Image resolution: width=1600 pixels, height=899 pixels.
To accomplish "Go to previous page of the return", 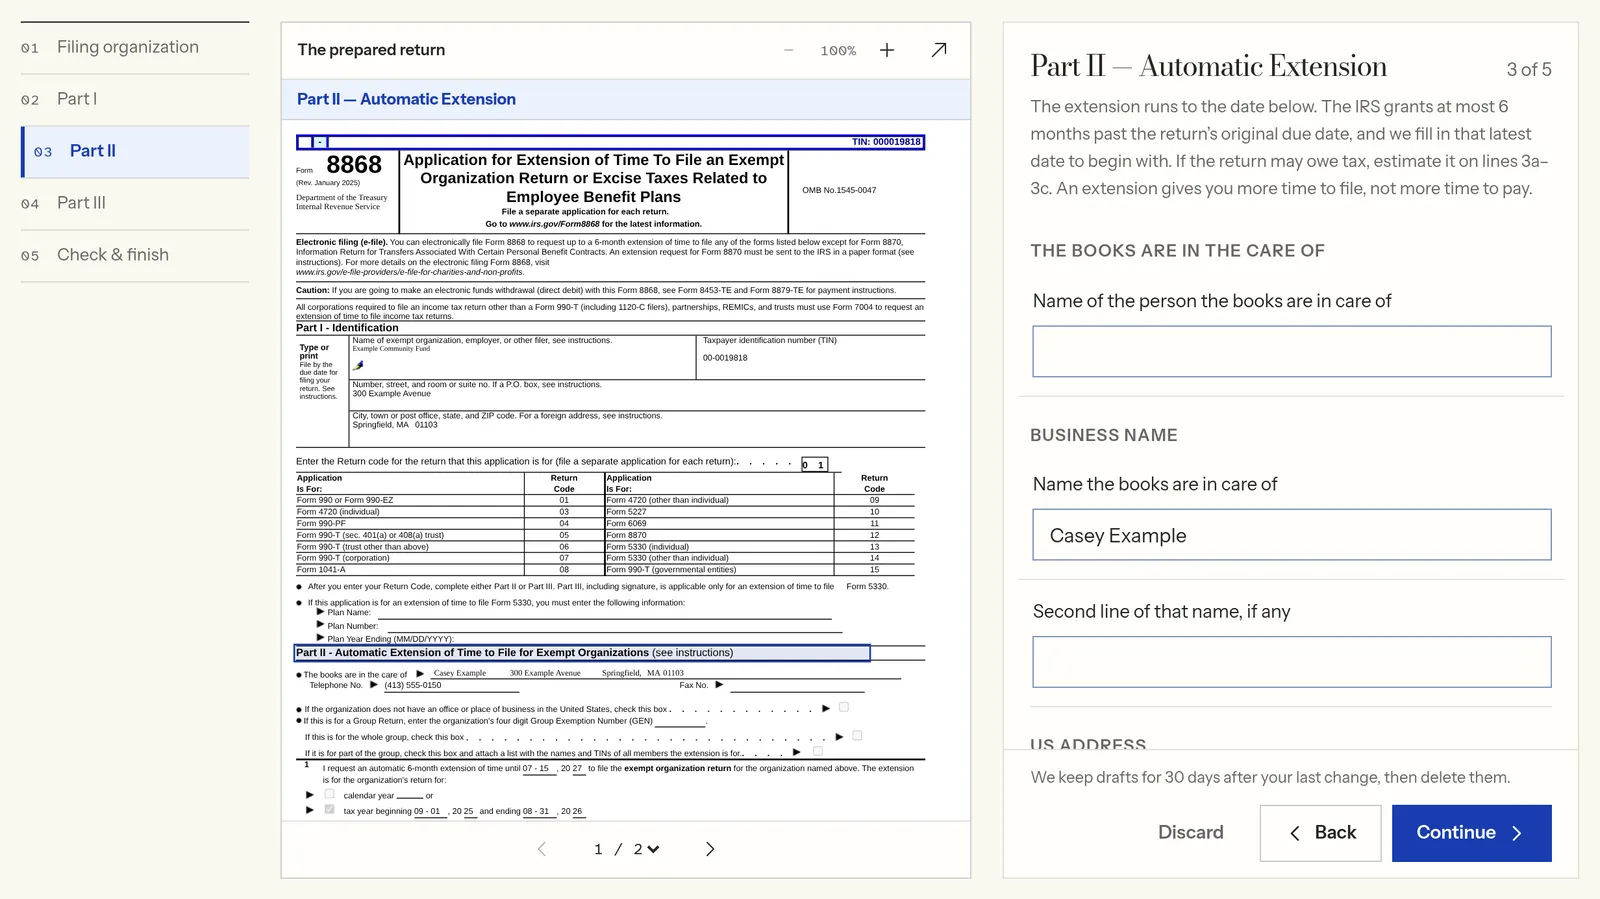I will [x=542, y=849].
